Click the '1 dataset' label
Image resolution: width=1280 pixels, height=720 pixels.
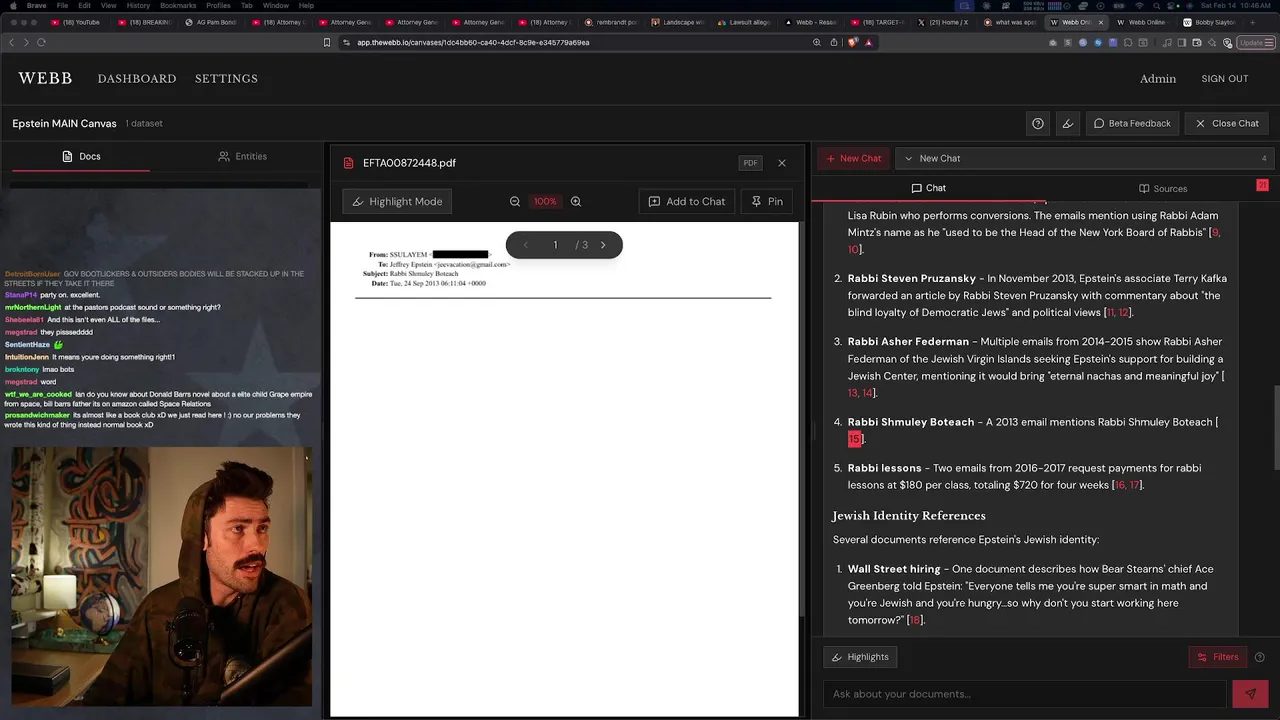tap(144, 123)
